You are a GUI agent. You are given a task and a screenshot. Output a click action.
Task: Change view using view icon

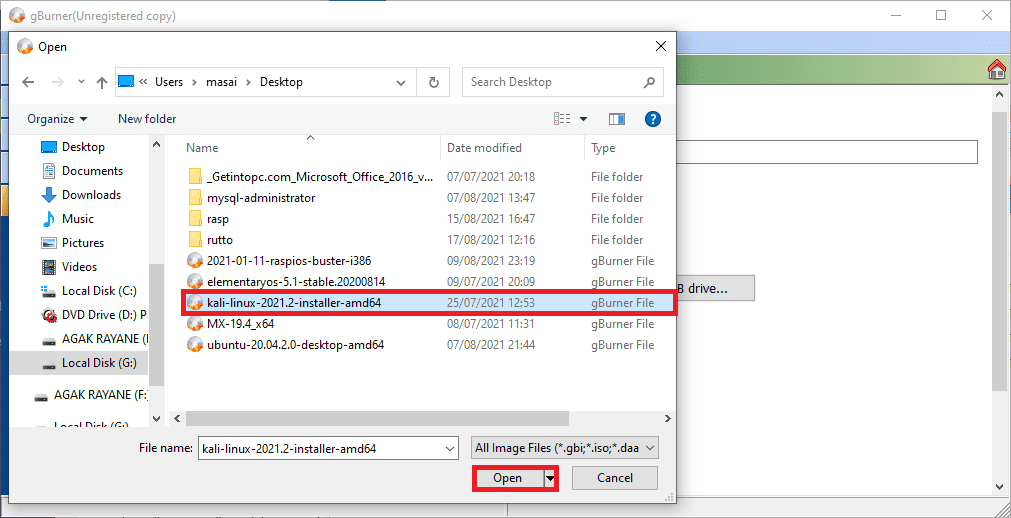562,119
